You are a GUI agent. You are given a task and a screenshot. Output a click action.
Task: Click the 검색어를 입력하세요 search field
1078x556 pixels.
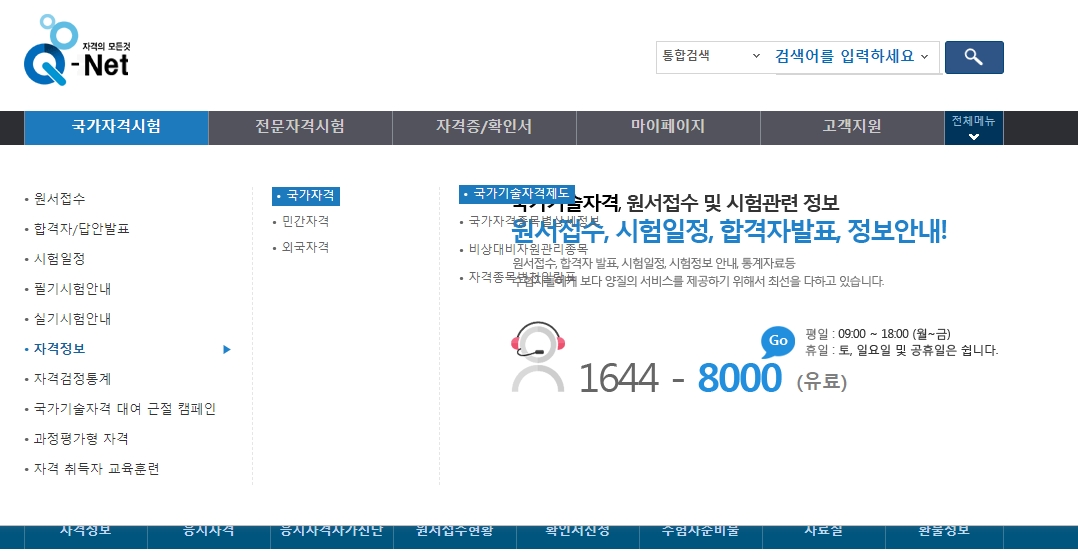pyautogui.click(x=844, y=56)
